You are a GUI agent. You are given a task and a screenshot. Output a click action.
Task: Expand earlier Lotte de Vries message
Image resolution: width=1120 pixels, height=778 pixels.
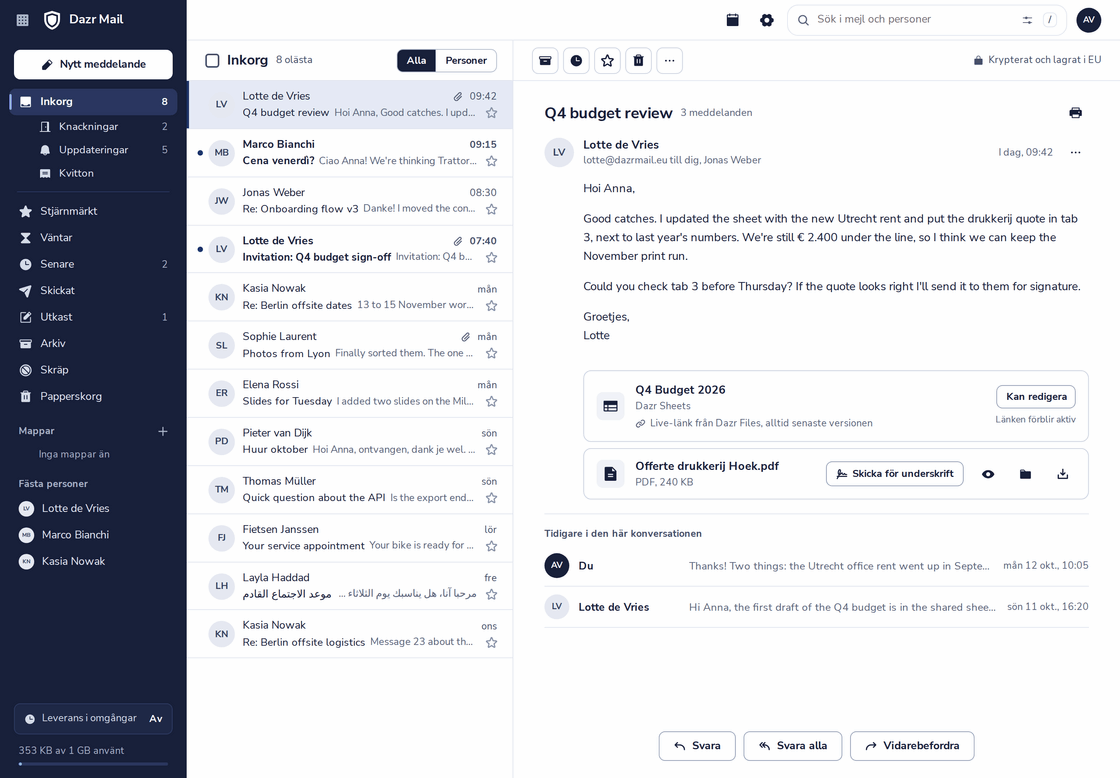pyautogui.click(x=816, y=607)
